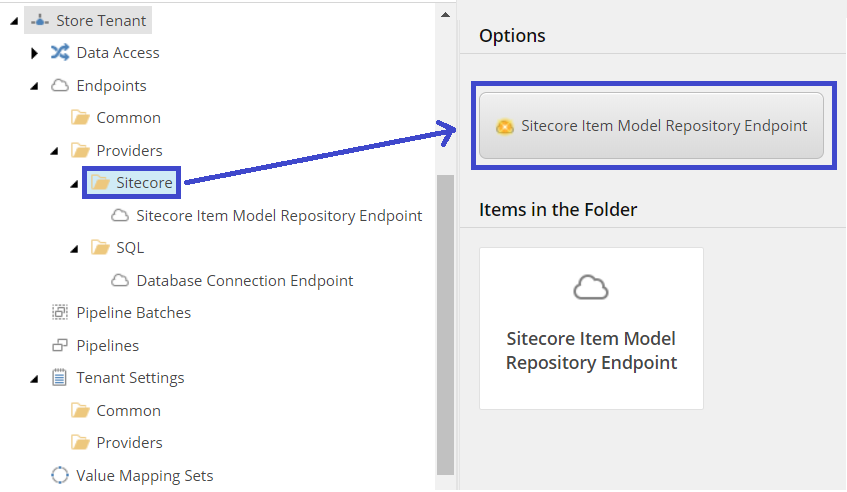This screenshot has height=492, width=847.
Task: Collapse the Providers node under Endpoints
Action: (55, 151)
